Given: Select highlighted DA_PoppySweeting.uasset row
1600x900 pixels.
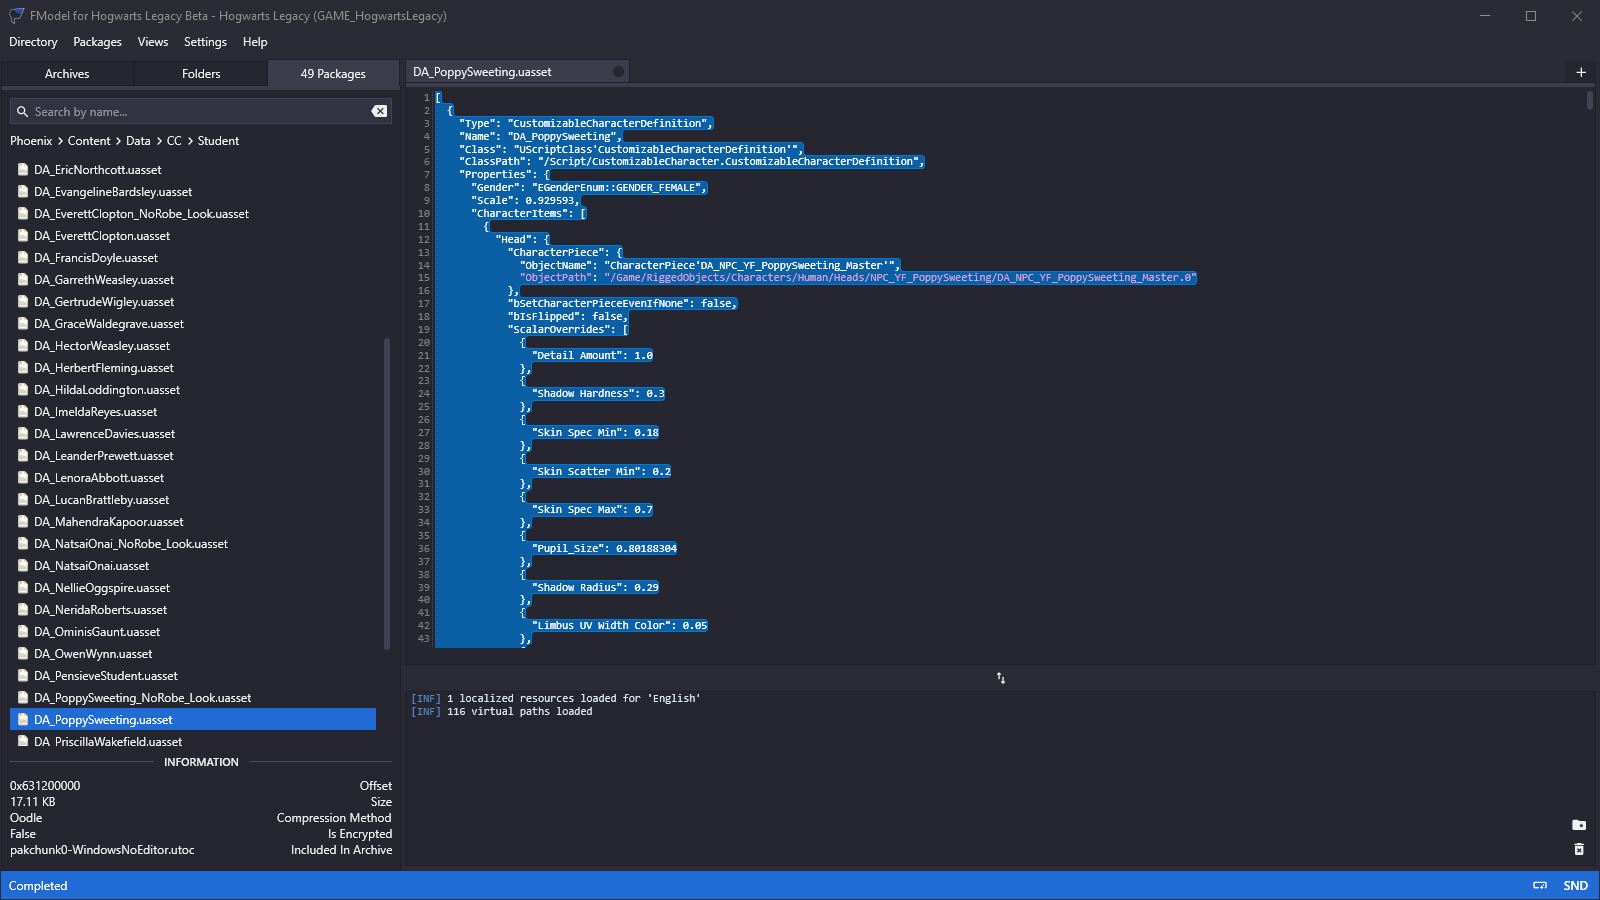Looking at the screenshot, I should click(x=193, y=720).
